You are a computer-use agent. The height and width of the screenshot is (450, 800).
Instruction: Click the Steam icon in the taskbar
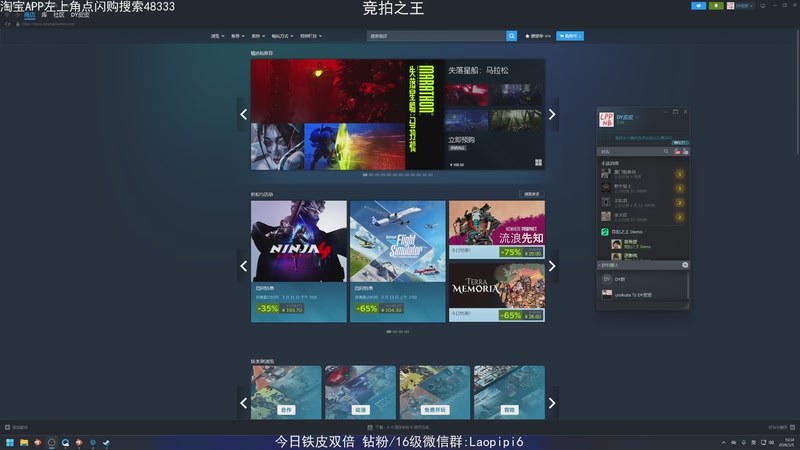point(106,442)
